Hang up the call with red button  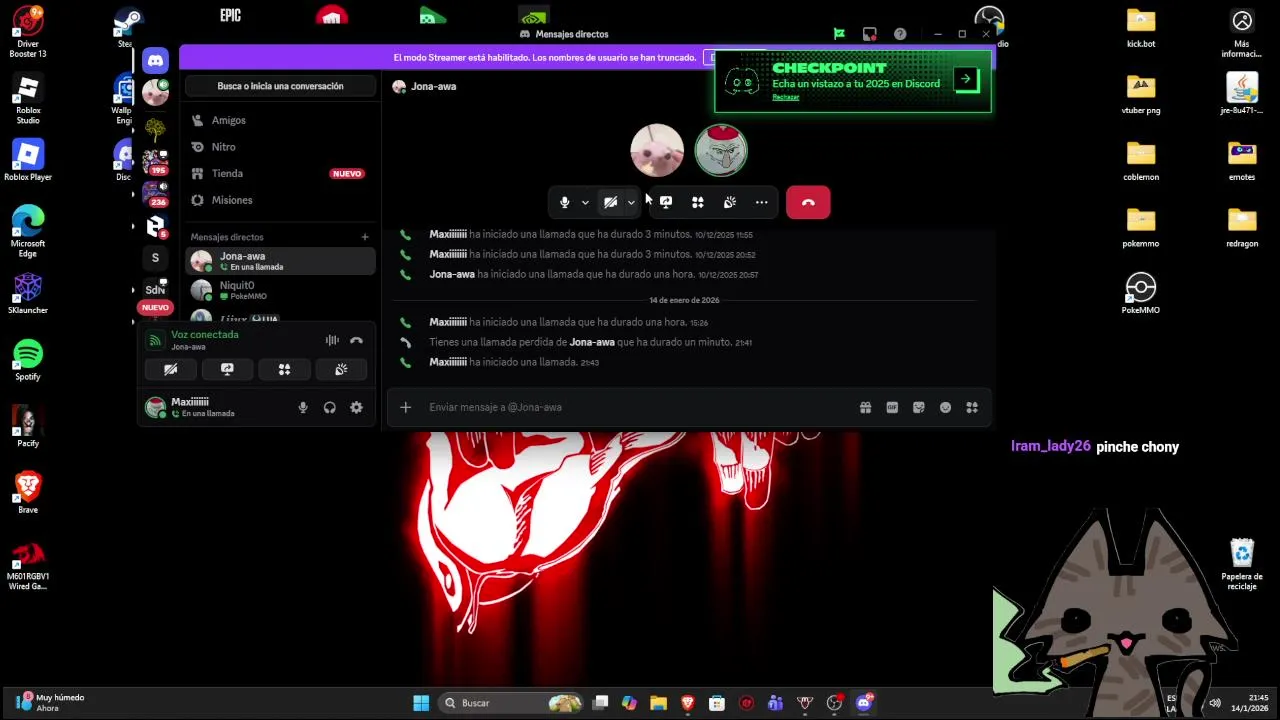pos(808,202)
